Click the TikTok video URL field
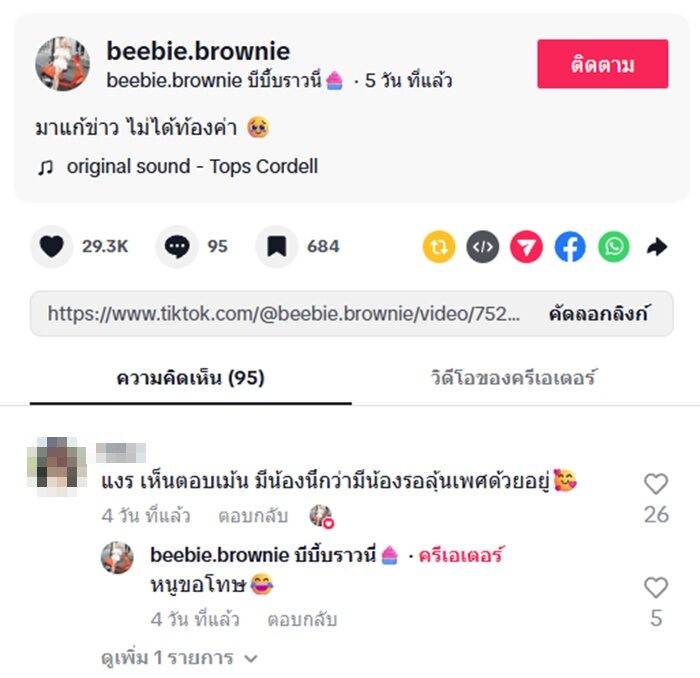This screenshot has height=678, width=700. click(283, 314)
